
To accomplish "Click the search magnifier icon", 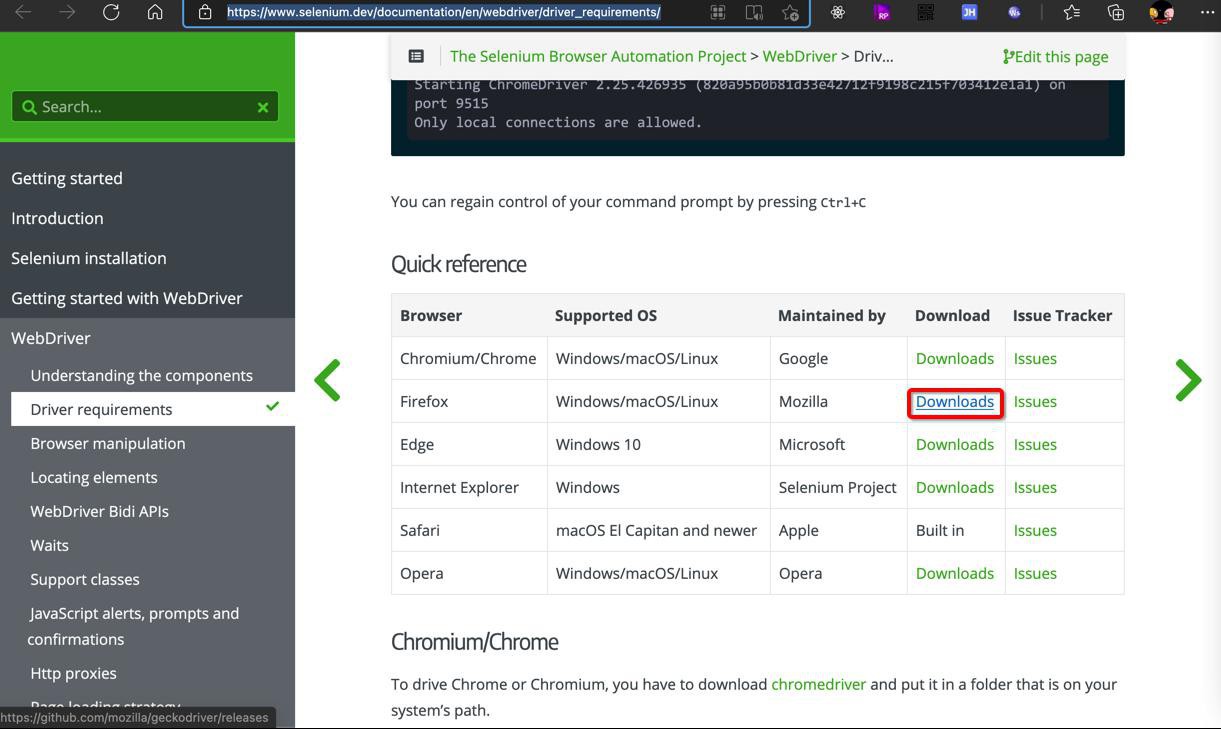I will click(29, 107).
